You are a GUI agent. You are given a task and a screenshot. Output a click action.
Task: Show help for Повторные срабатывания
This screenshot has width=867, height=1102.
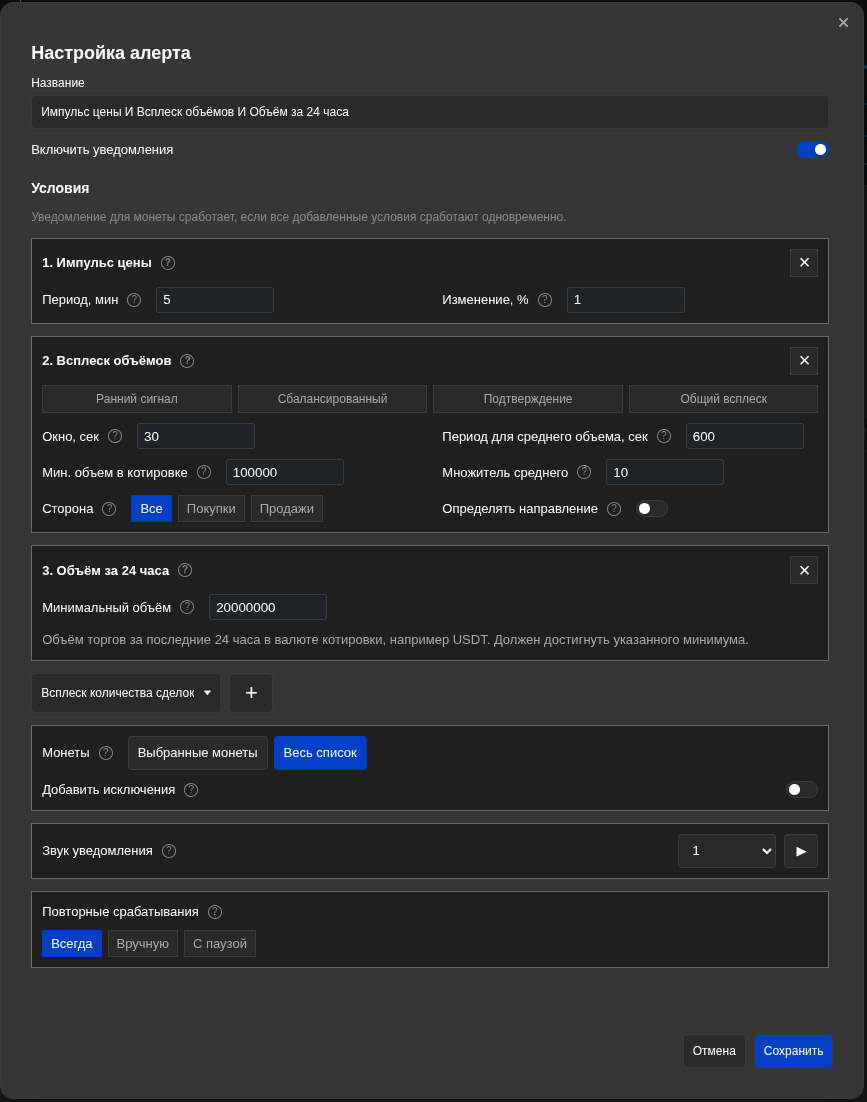(215, 912)
